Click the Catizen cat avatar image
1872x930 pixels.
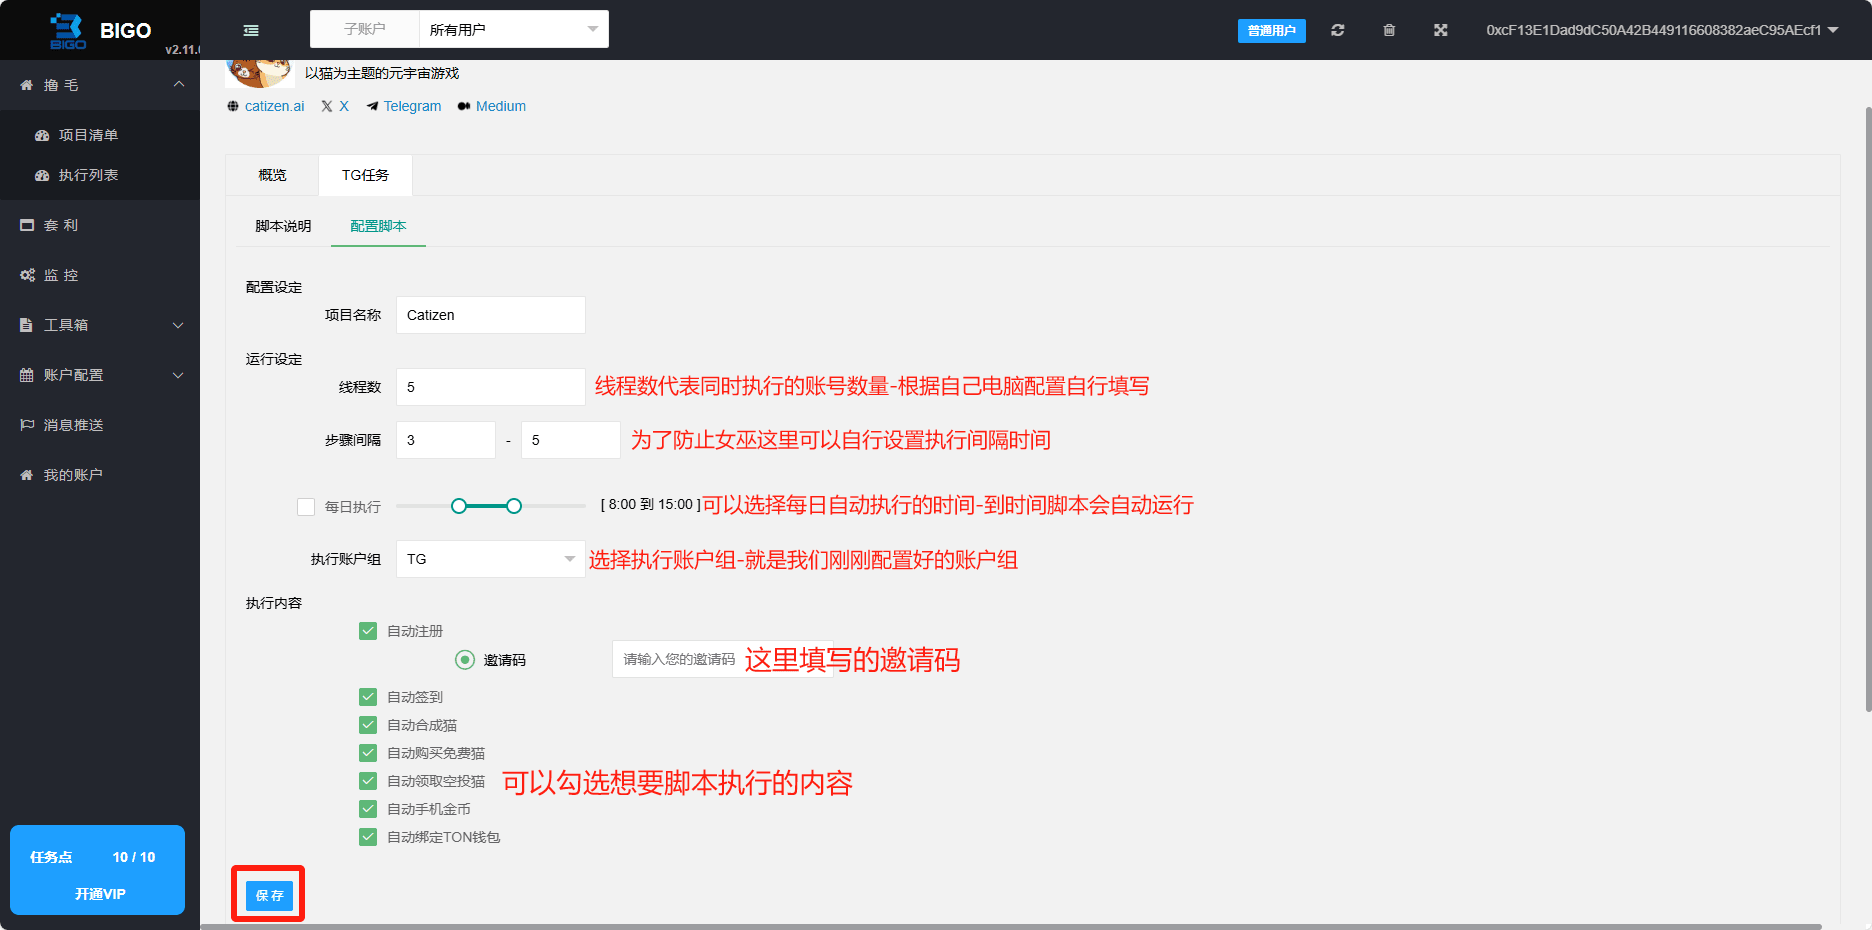point(260,74)
